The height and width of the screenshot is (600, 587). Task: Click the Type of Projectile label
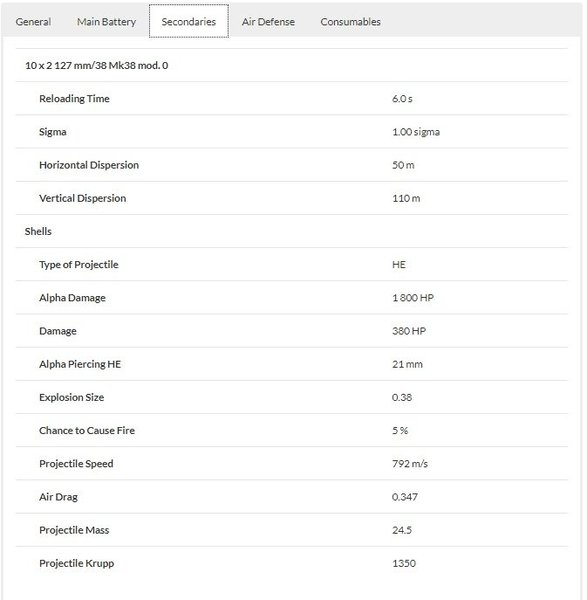(78, 265)
